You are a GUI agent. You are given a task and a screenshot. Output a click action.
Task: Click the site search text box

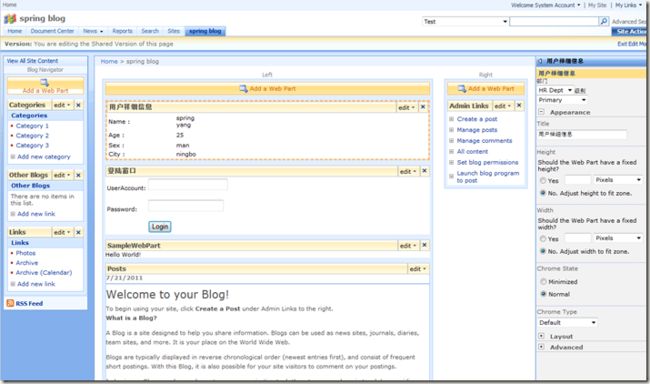554,22
